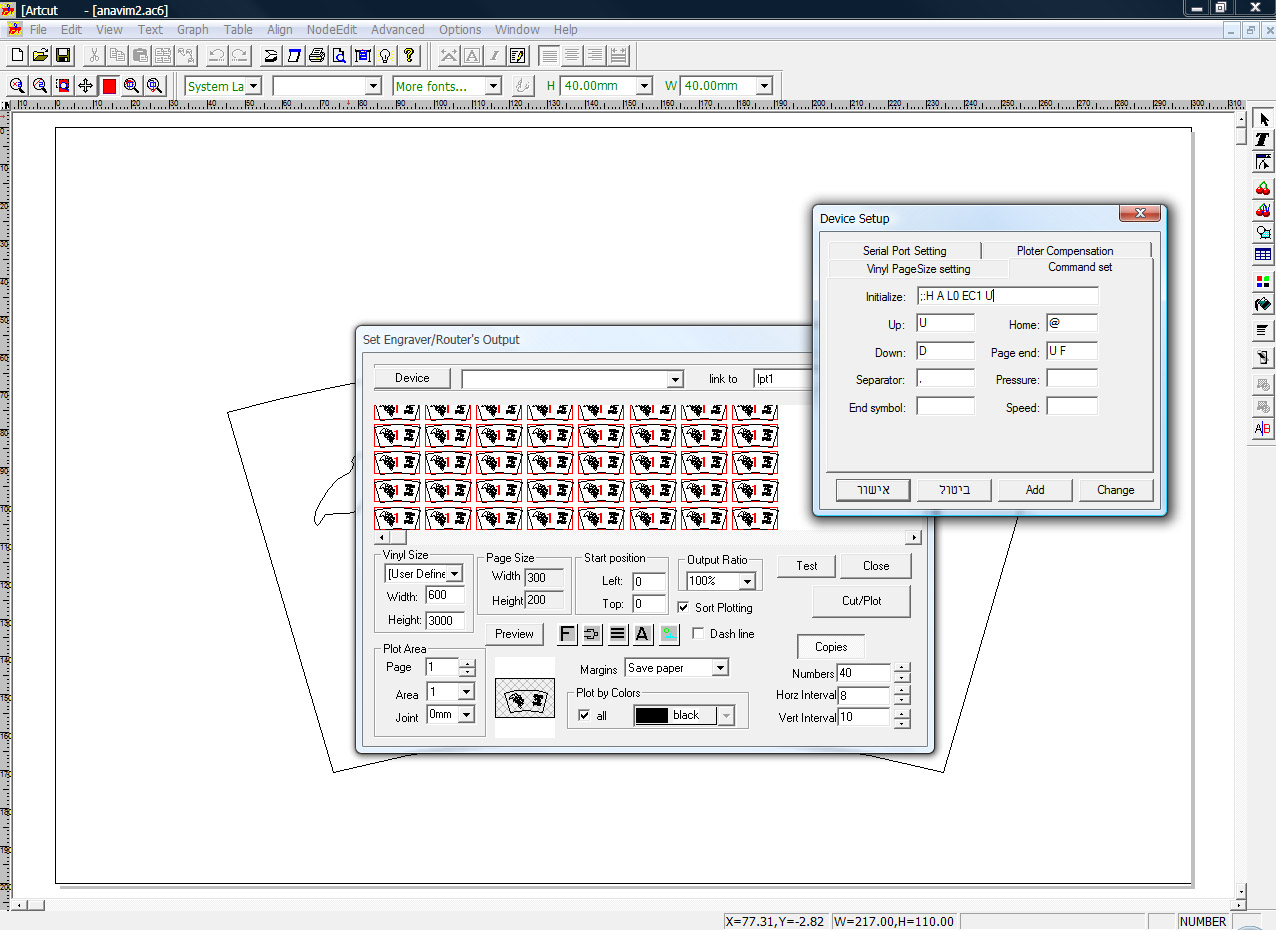
Task: Click the table grid tool icon
Action: tap(1263, 255)
